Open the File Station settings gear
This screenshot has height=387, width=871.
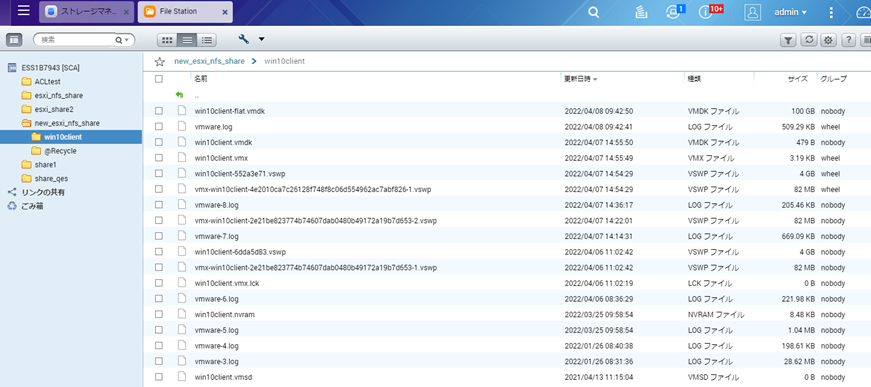[x=828, y=40]
